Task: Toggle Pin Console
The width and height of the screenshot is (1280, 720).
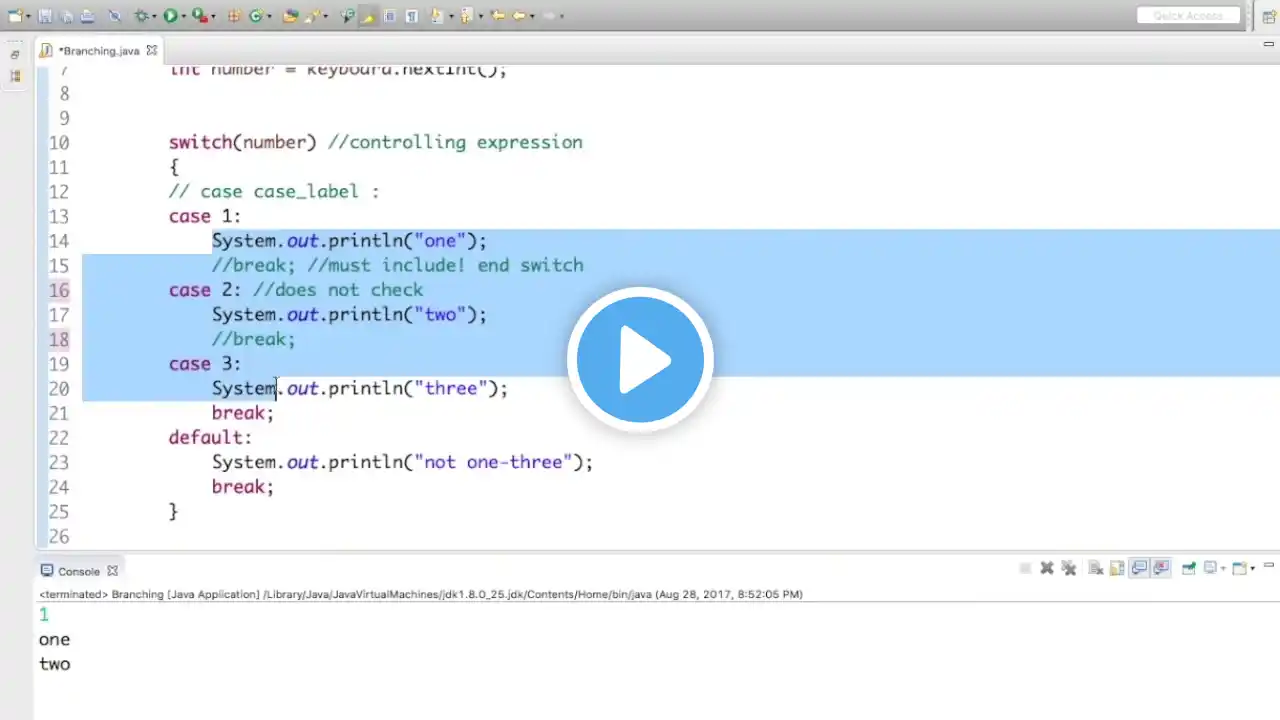Action: click(x=1188, y=568)
